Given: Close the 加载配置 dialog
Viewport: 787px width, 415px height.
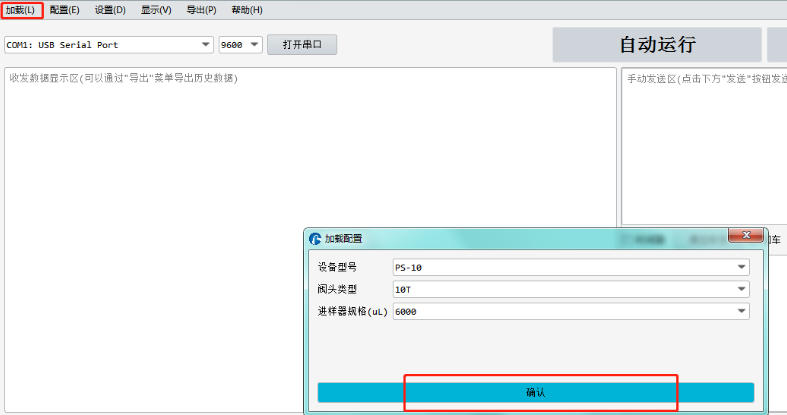Looking at the screenshot, I should pos(746,235).
